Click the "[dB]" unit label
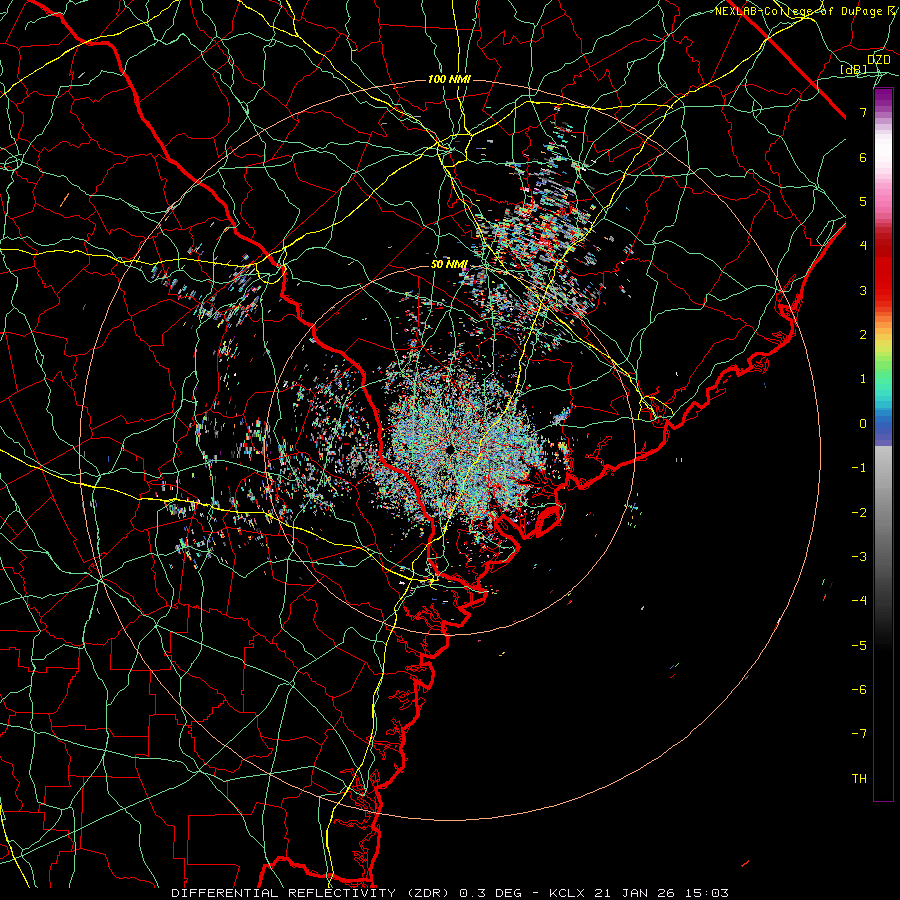The image size is (900, 900). pyautogui.click(x=854, y=69)
